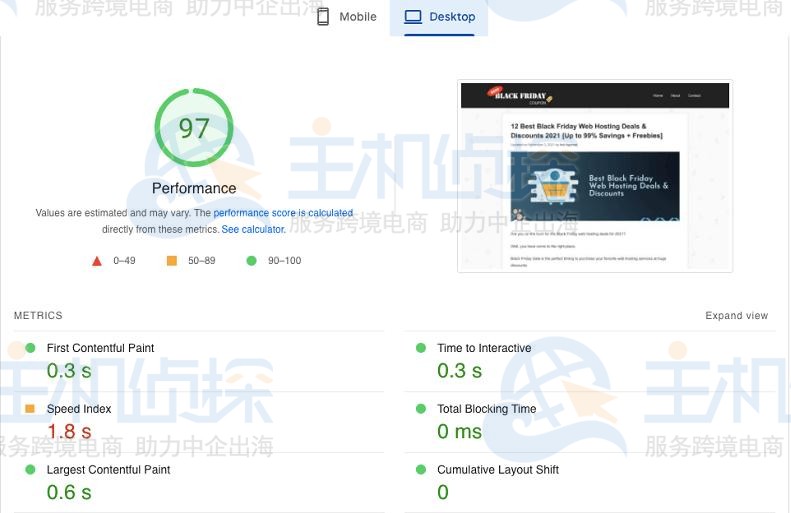The image size is (791, 513).
Task: Click green dot beside Time to Interactive
Action: (421, 348)
